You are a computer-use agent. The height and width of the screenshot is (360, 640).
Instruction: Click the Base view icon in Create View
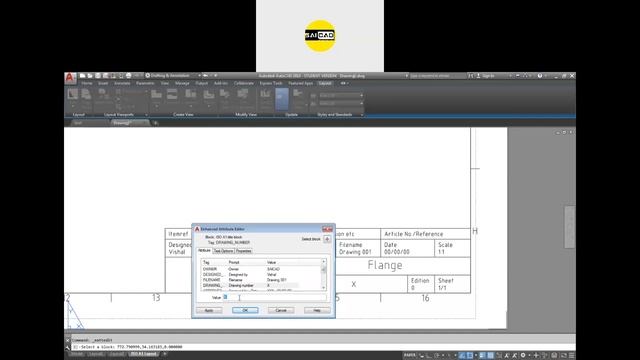click(156, 95)
